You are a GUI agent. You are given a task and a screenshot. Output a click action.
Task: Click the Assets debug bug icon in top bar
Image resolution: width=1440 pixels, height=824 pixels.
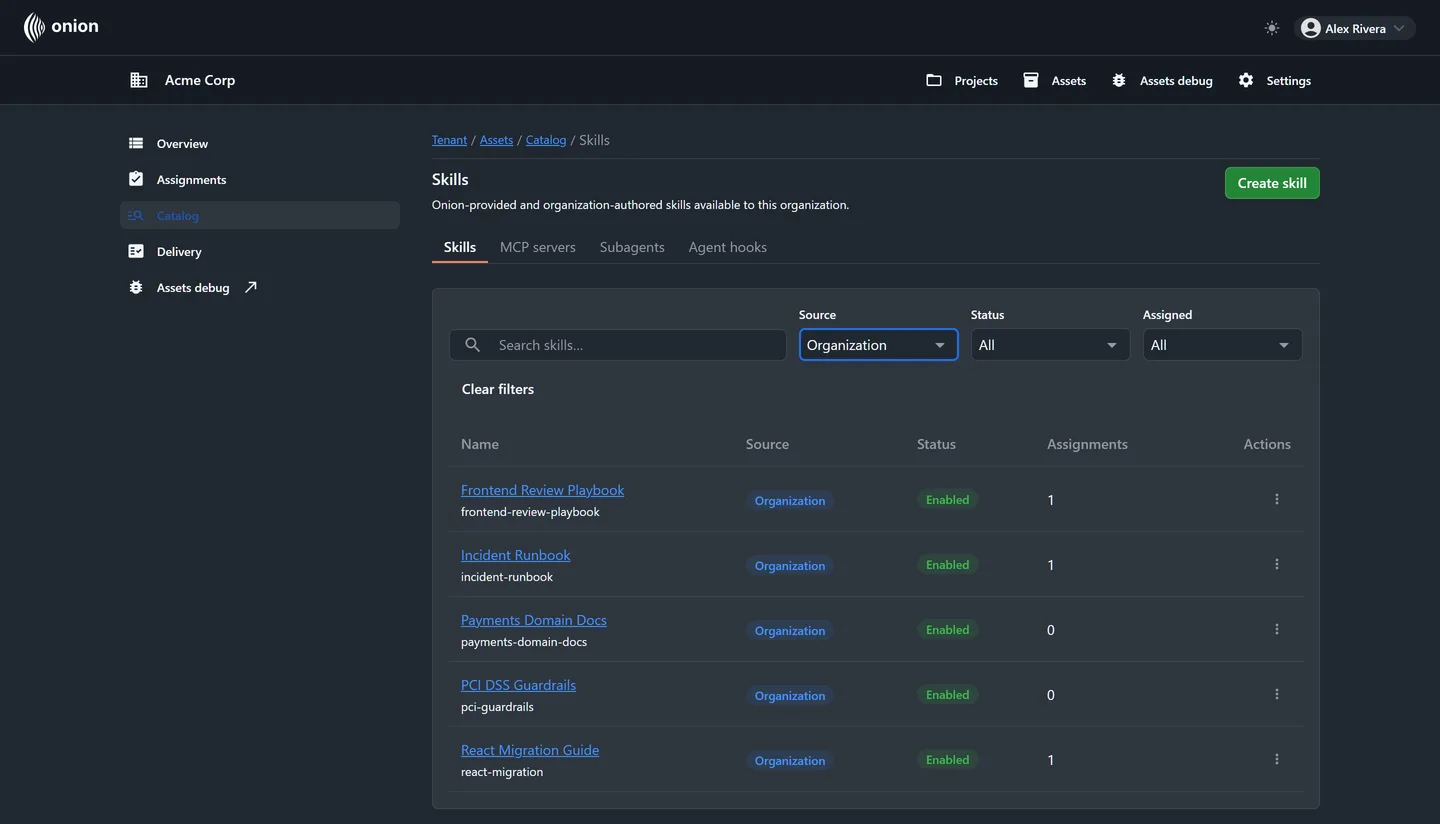(x=1119, y=80)
